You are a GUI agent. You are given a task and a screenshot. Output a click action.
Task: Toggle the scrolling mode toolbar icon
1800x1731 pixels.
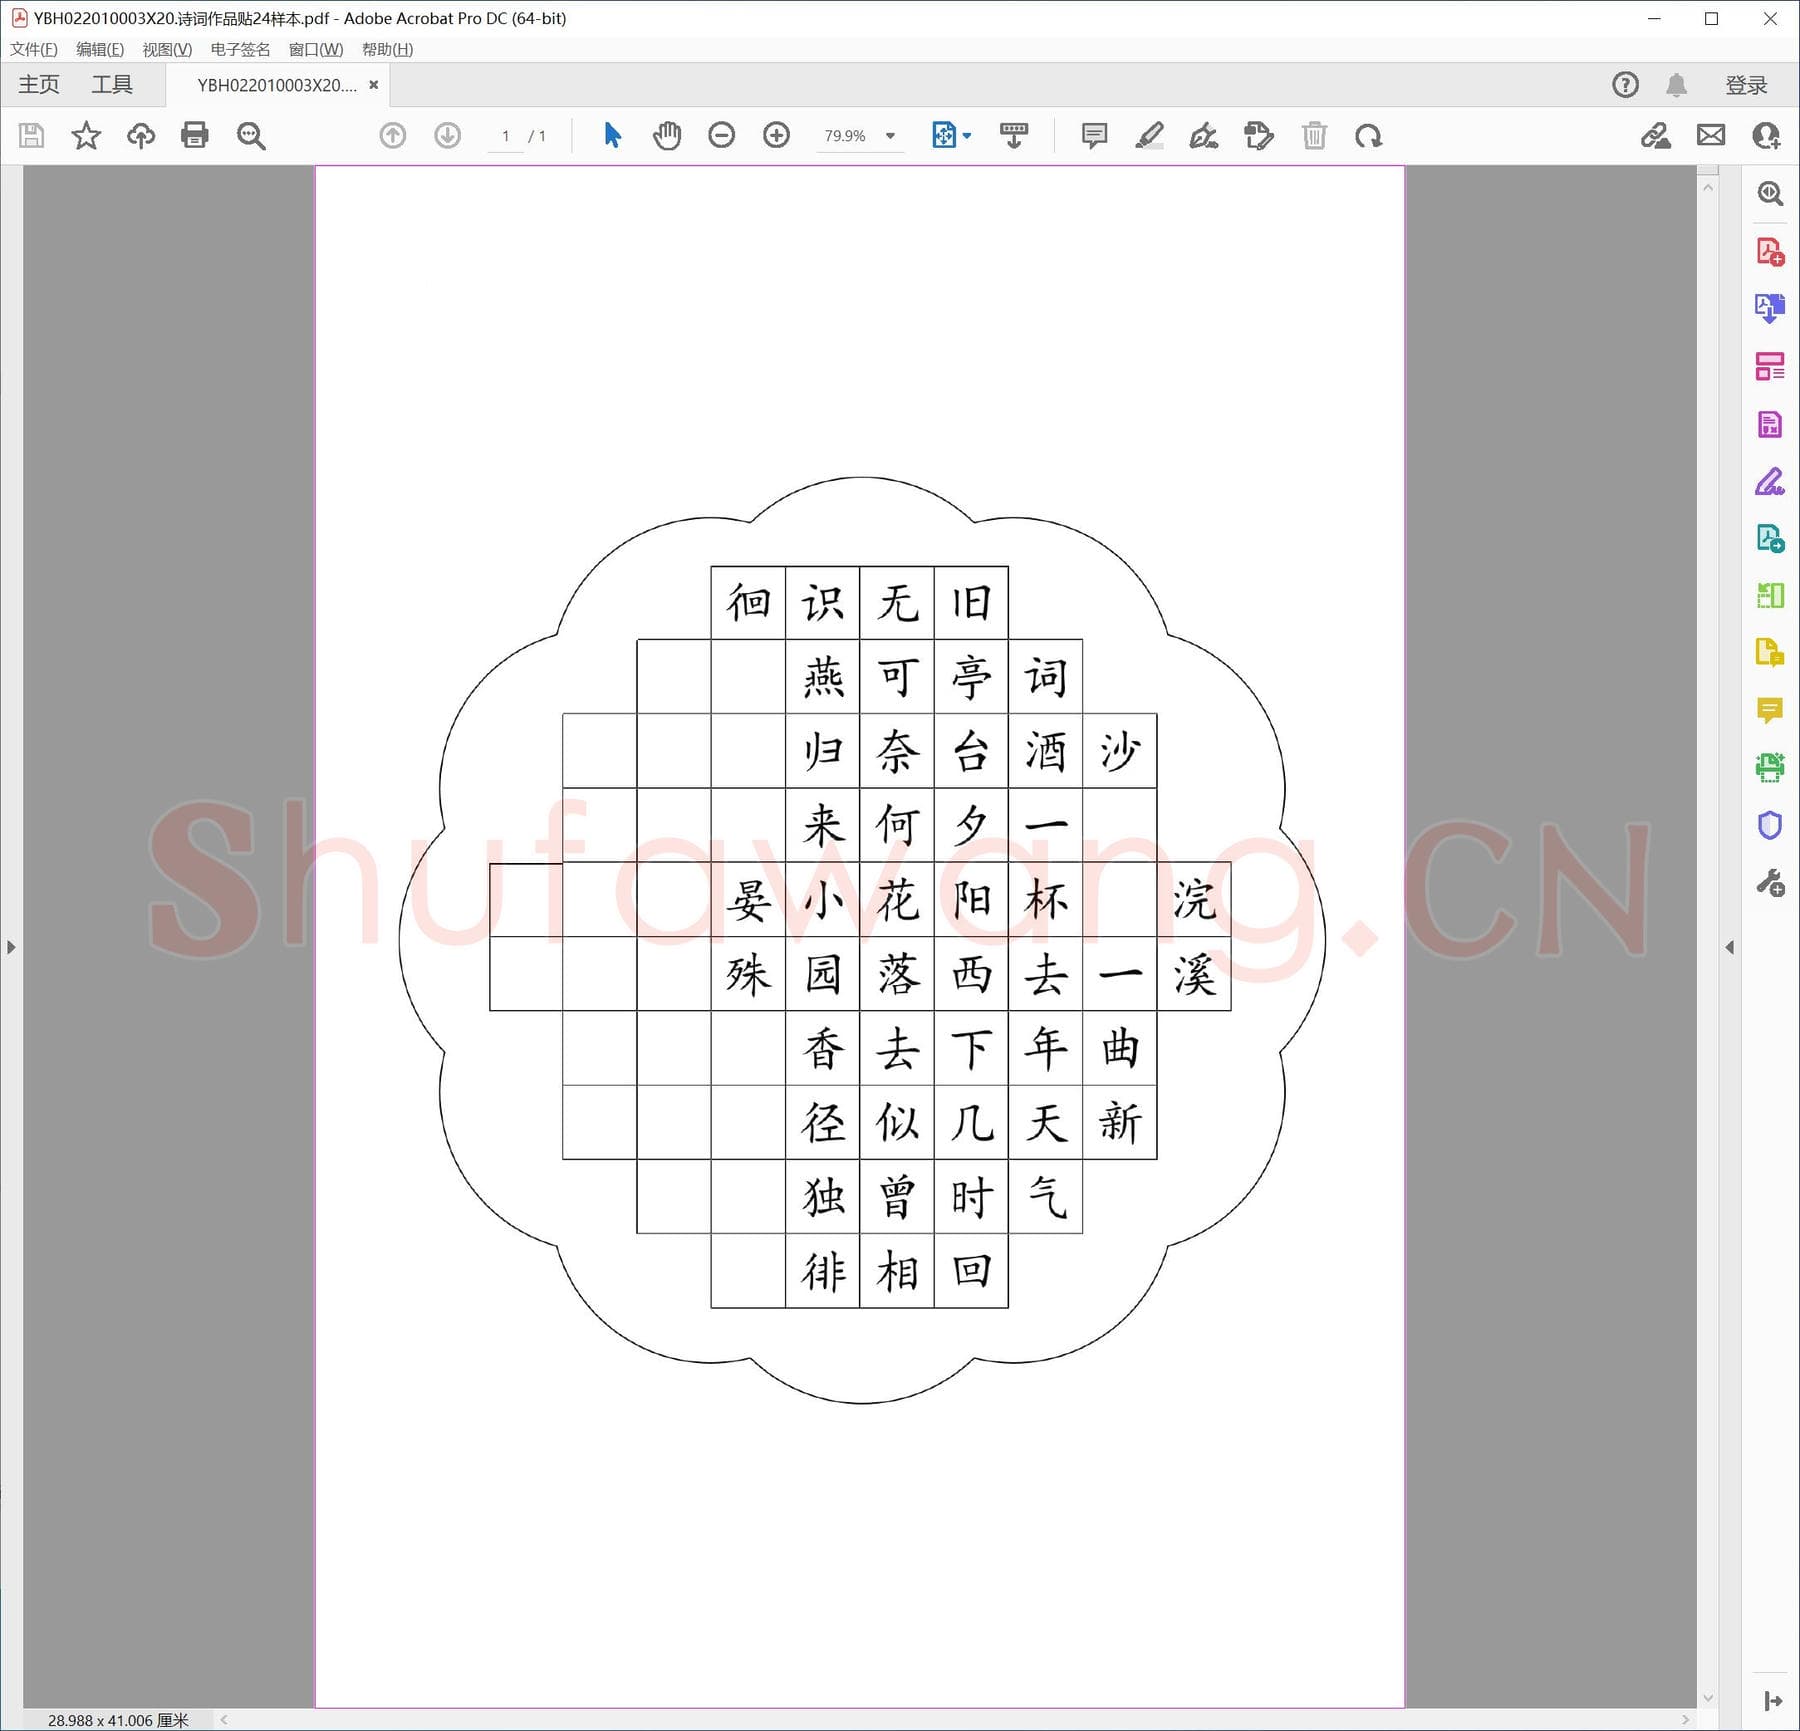tap(1014, 135)
